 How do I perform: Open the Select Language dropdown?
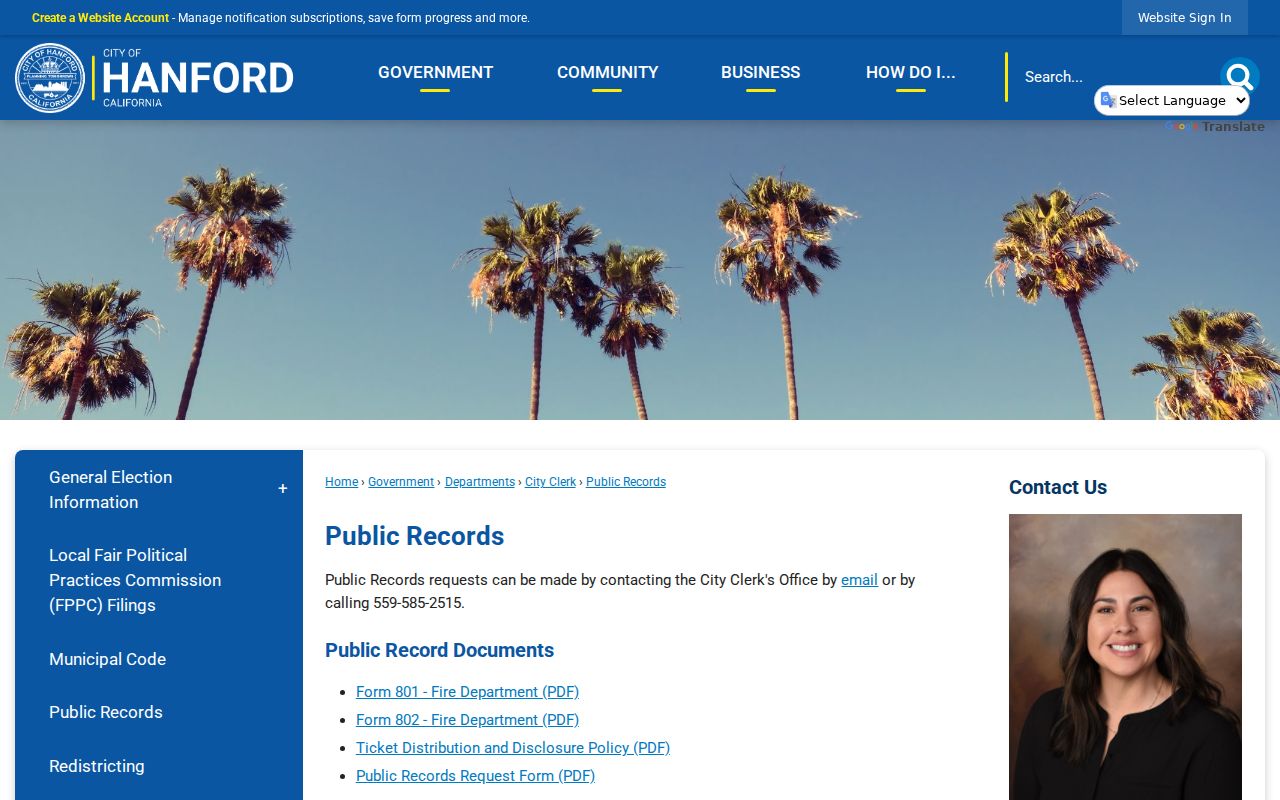coord(1172,100)
